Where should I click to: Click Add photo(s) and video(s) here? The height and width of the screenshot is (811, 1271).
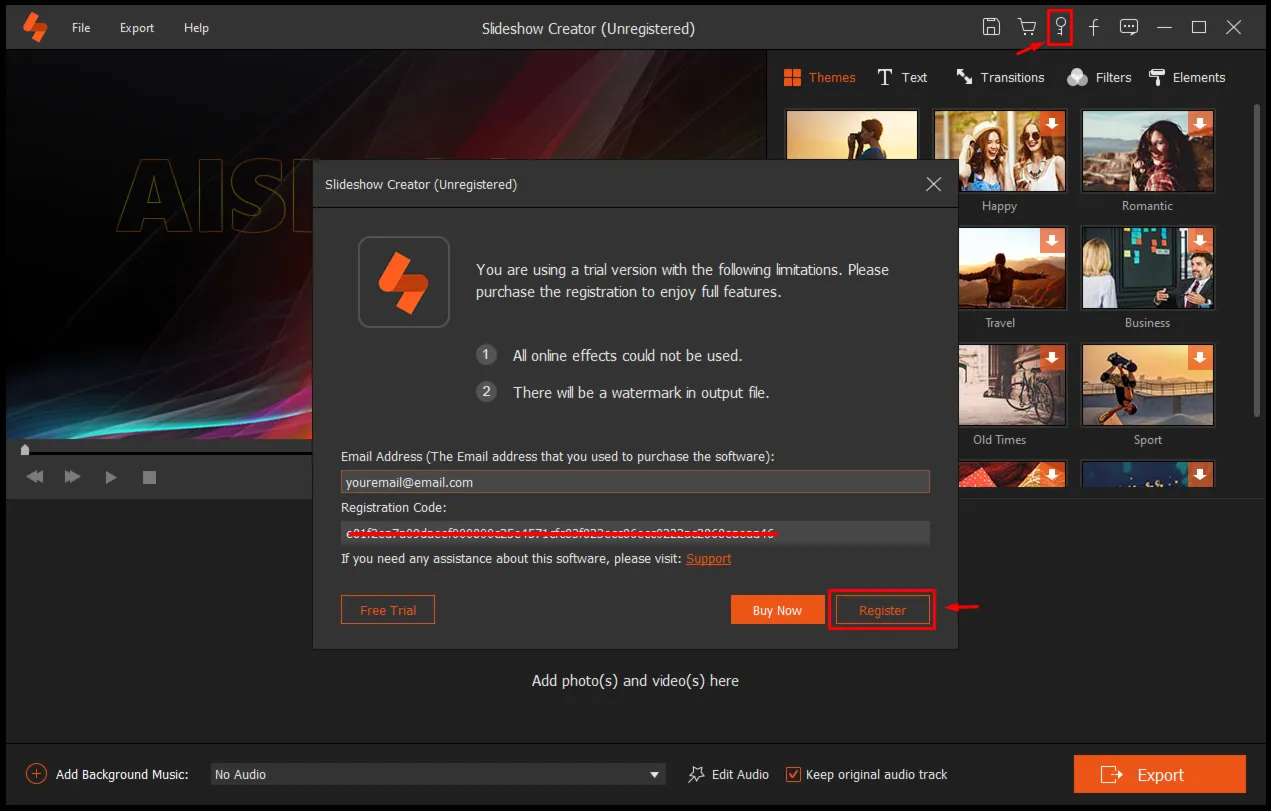(x=635, y=681)
